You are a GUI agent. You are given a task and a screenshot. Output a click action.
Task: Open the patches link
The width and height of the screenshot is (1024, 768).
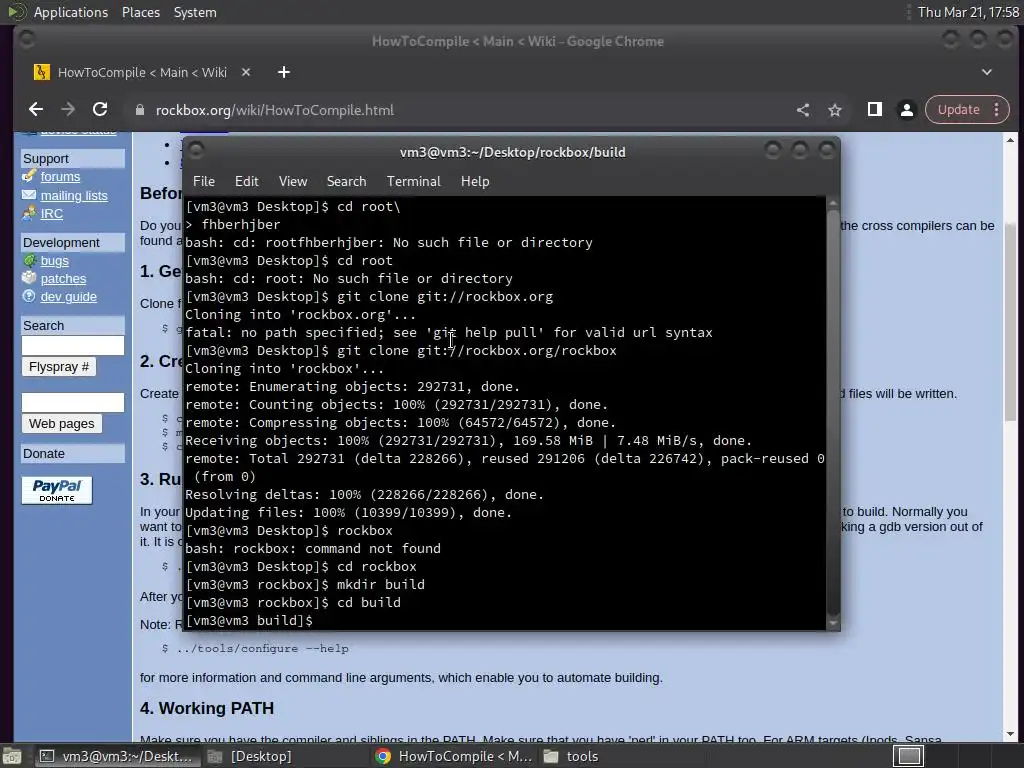point(63,279)
